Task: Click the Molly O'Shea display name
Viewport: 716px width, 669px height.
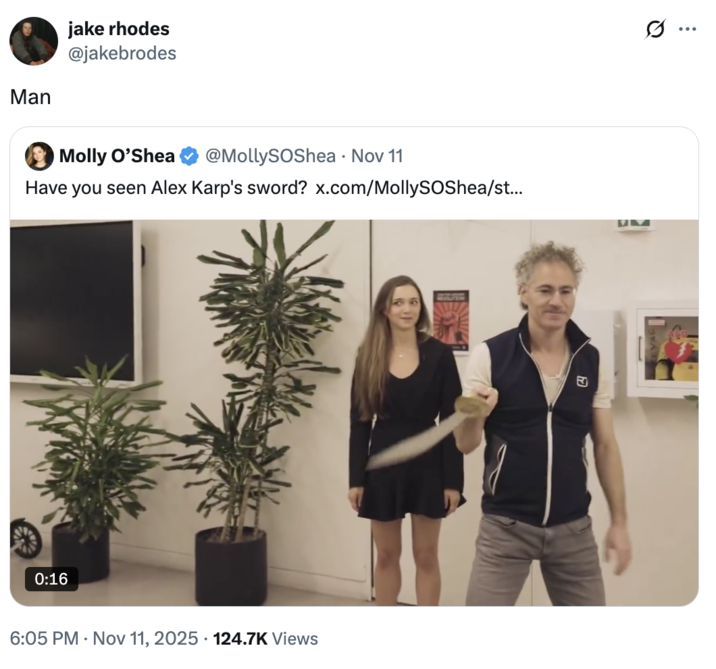Action: coord(117,156)
